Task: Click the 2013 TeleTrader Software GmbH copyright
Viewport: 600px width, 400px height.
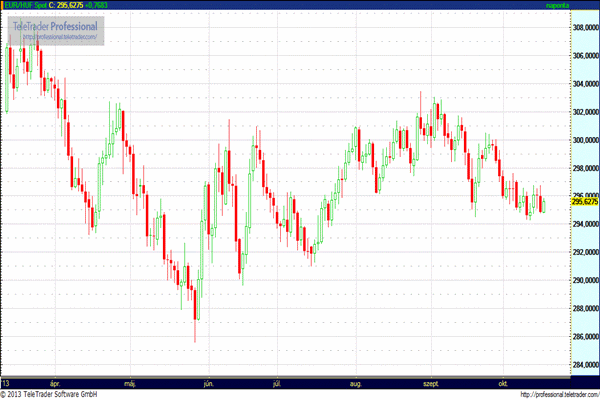Action: tap(62, 394)
